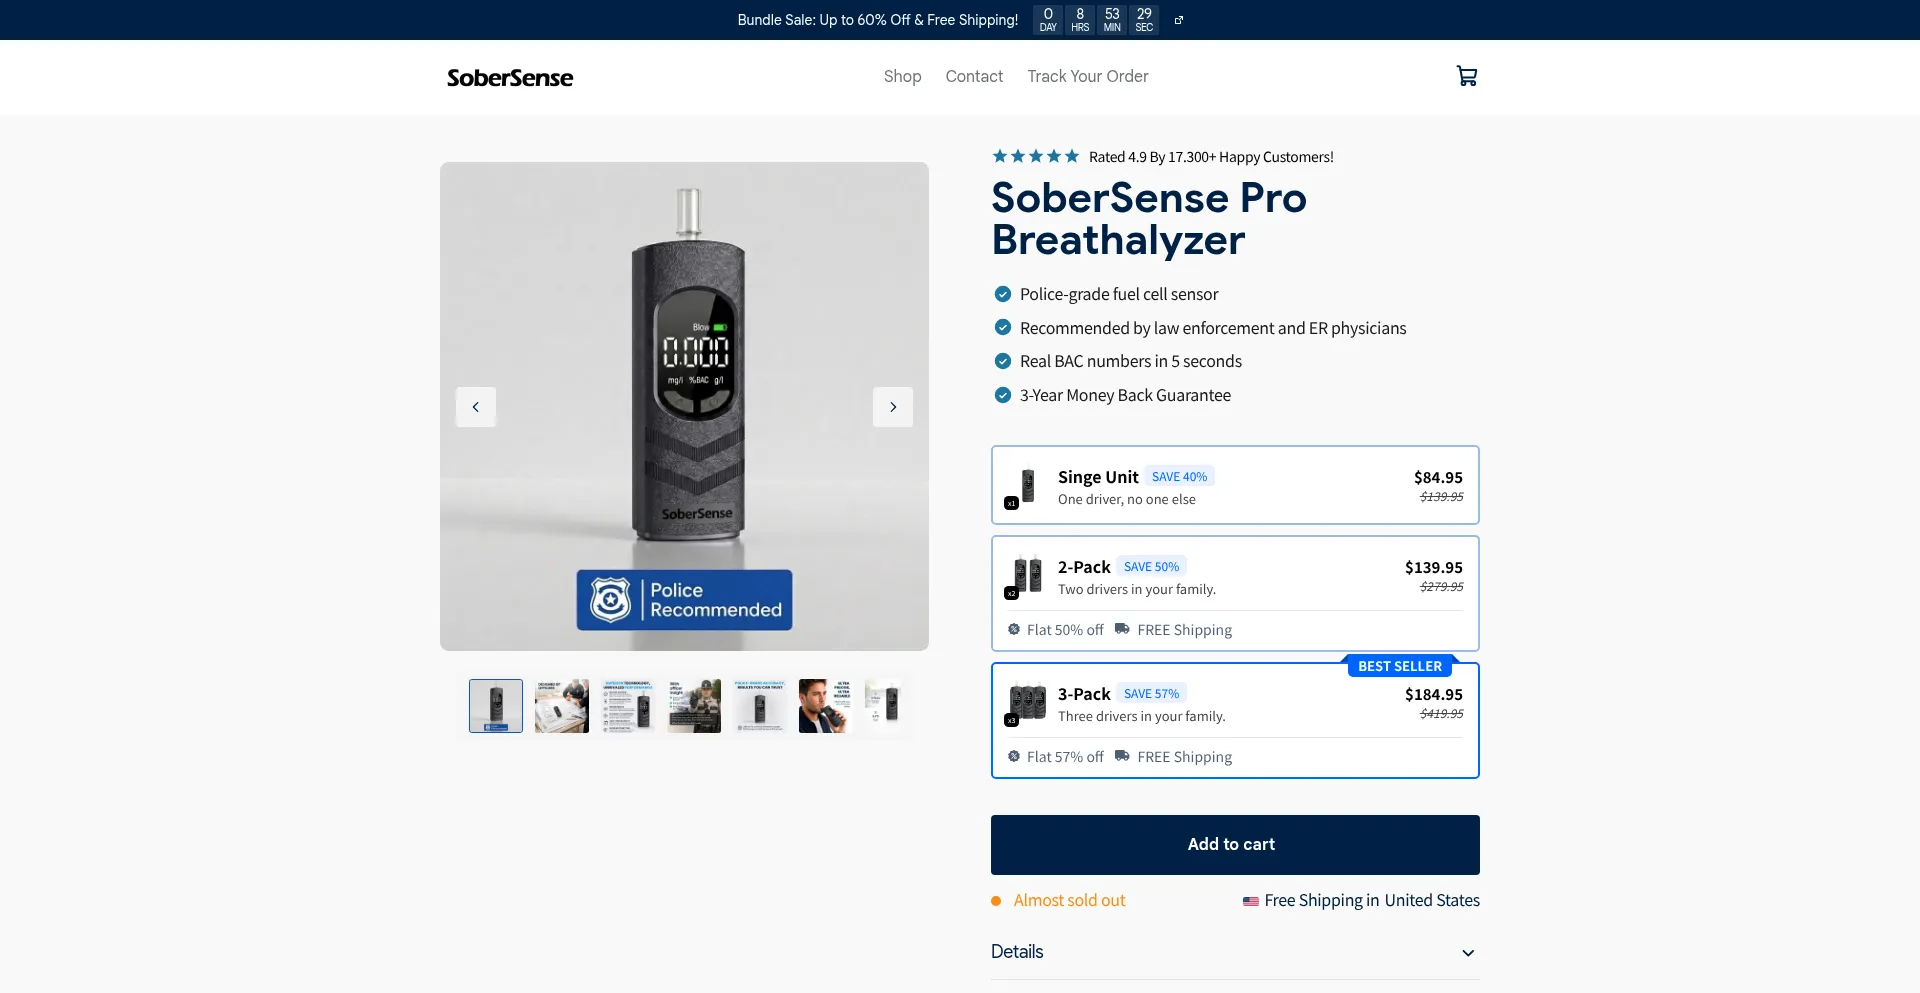1920x993 pixels.
Task: Click the Add to cart button
Action: (1235, 845)
